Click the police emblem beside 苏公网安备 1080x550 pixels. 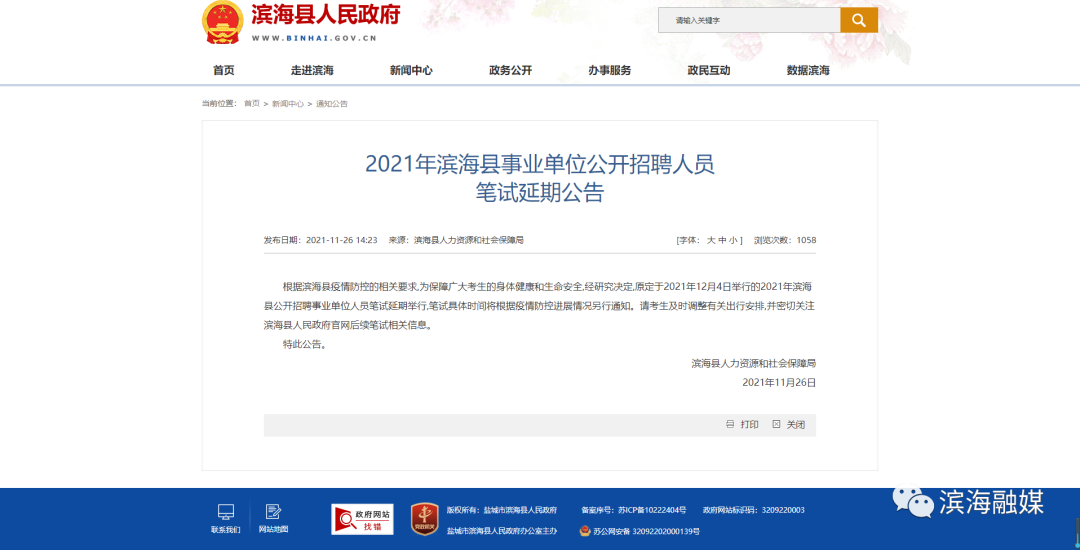585,531
